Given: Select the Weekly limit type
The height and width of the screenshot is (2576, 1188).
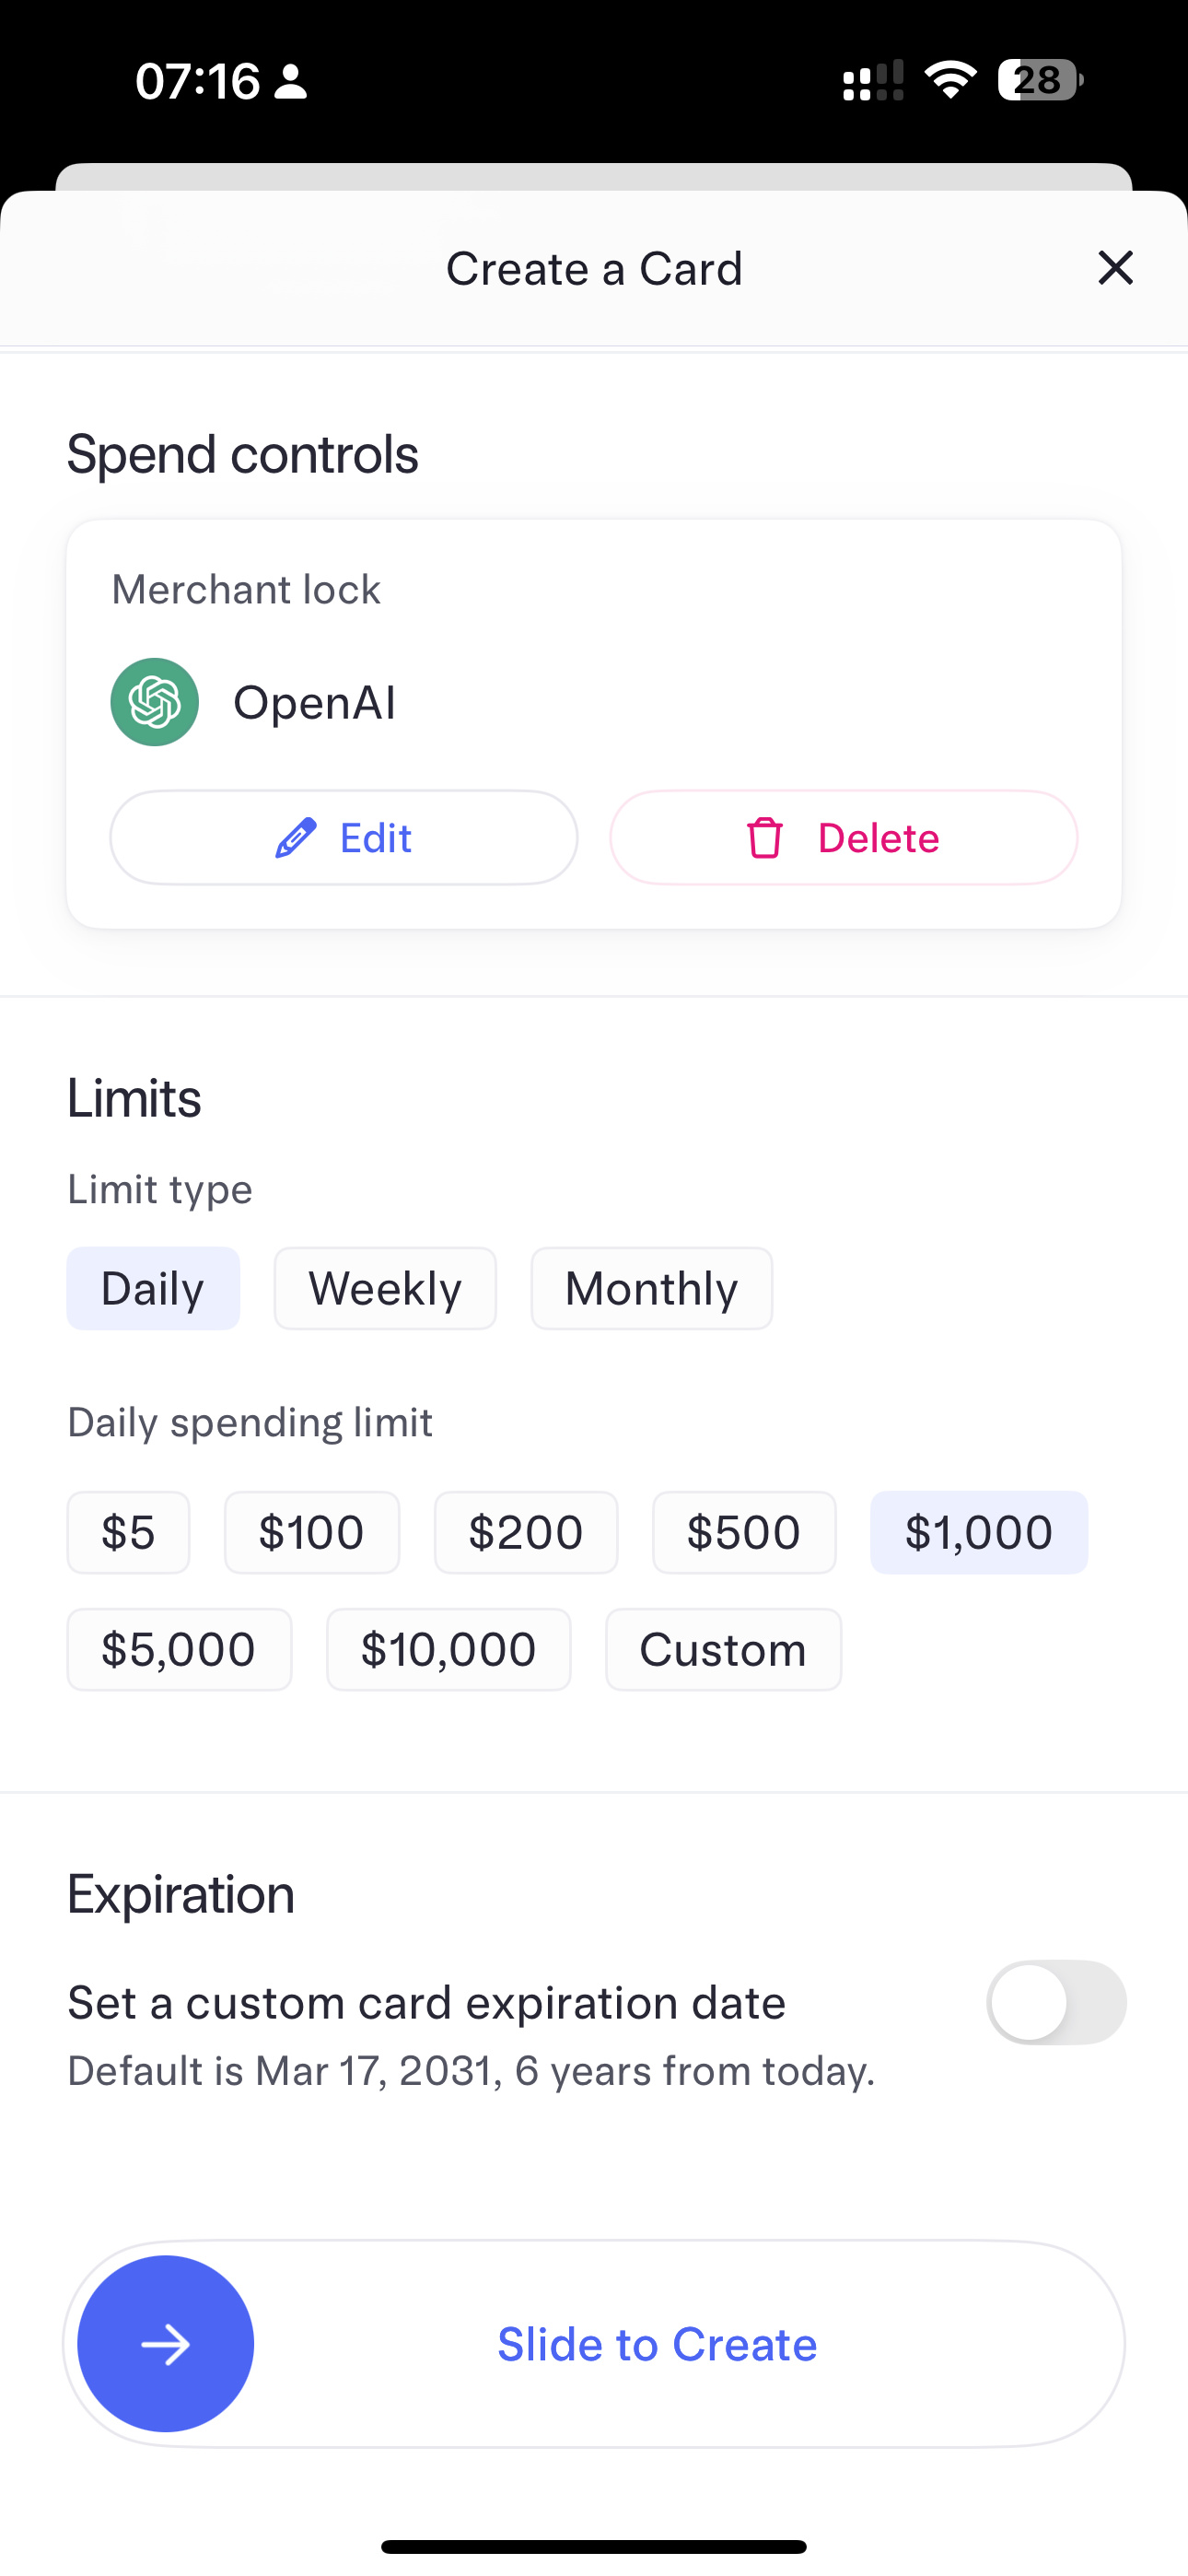Looking at the screenshot, I should 385,1288.
